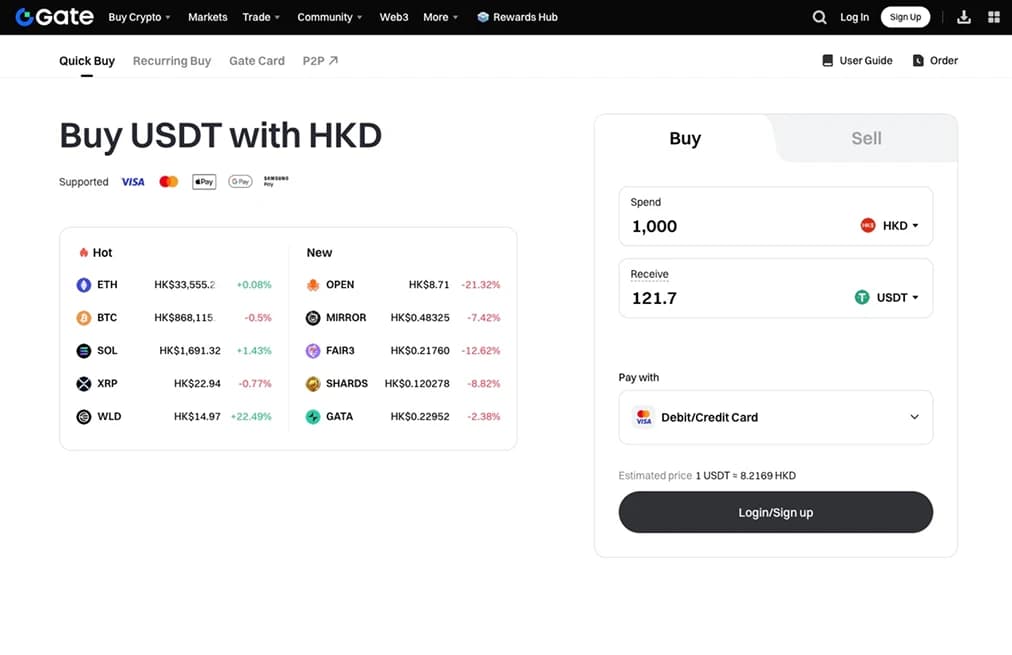
Task: Open the HKD currency dropdown
Action: pos(889,226)
